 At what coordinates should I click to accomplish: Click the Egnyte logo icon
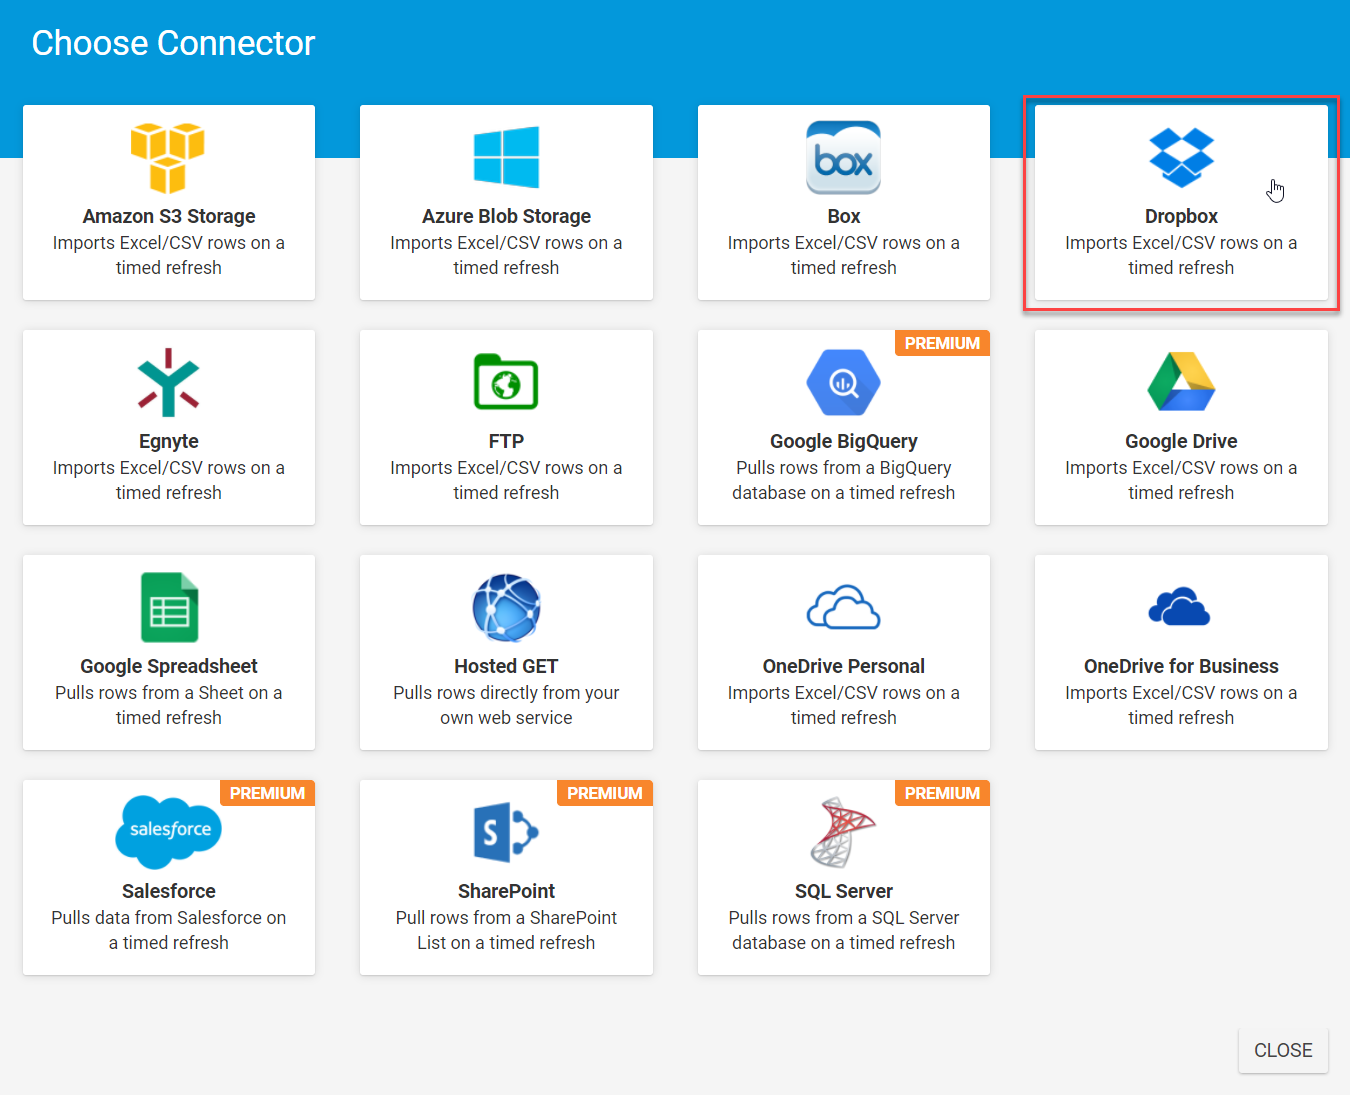coord(168,382)
